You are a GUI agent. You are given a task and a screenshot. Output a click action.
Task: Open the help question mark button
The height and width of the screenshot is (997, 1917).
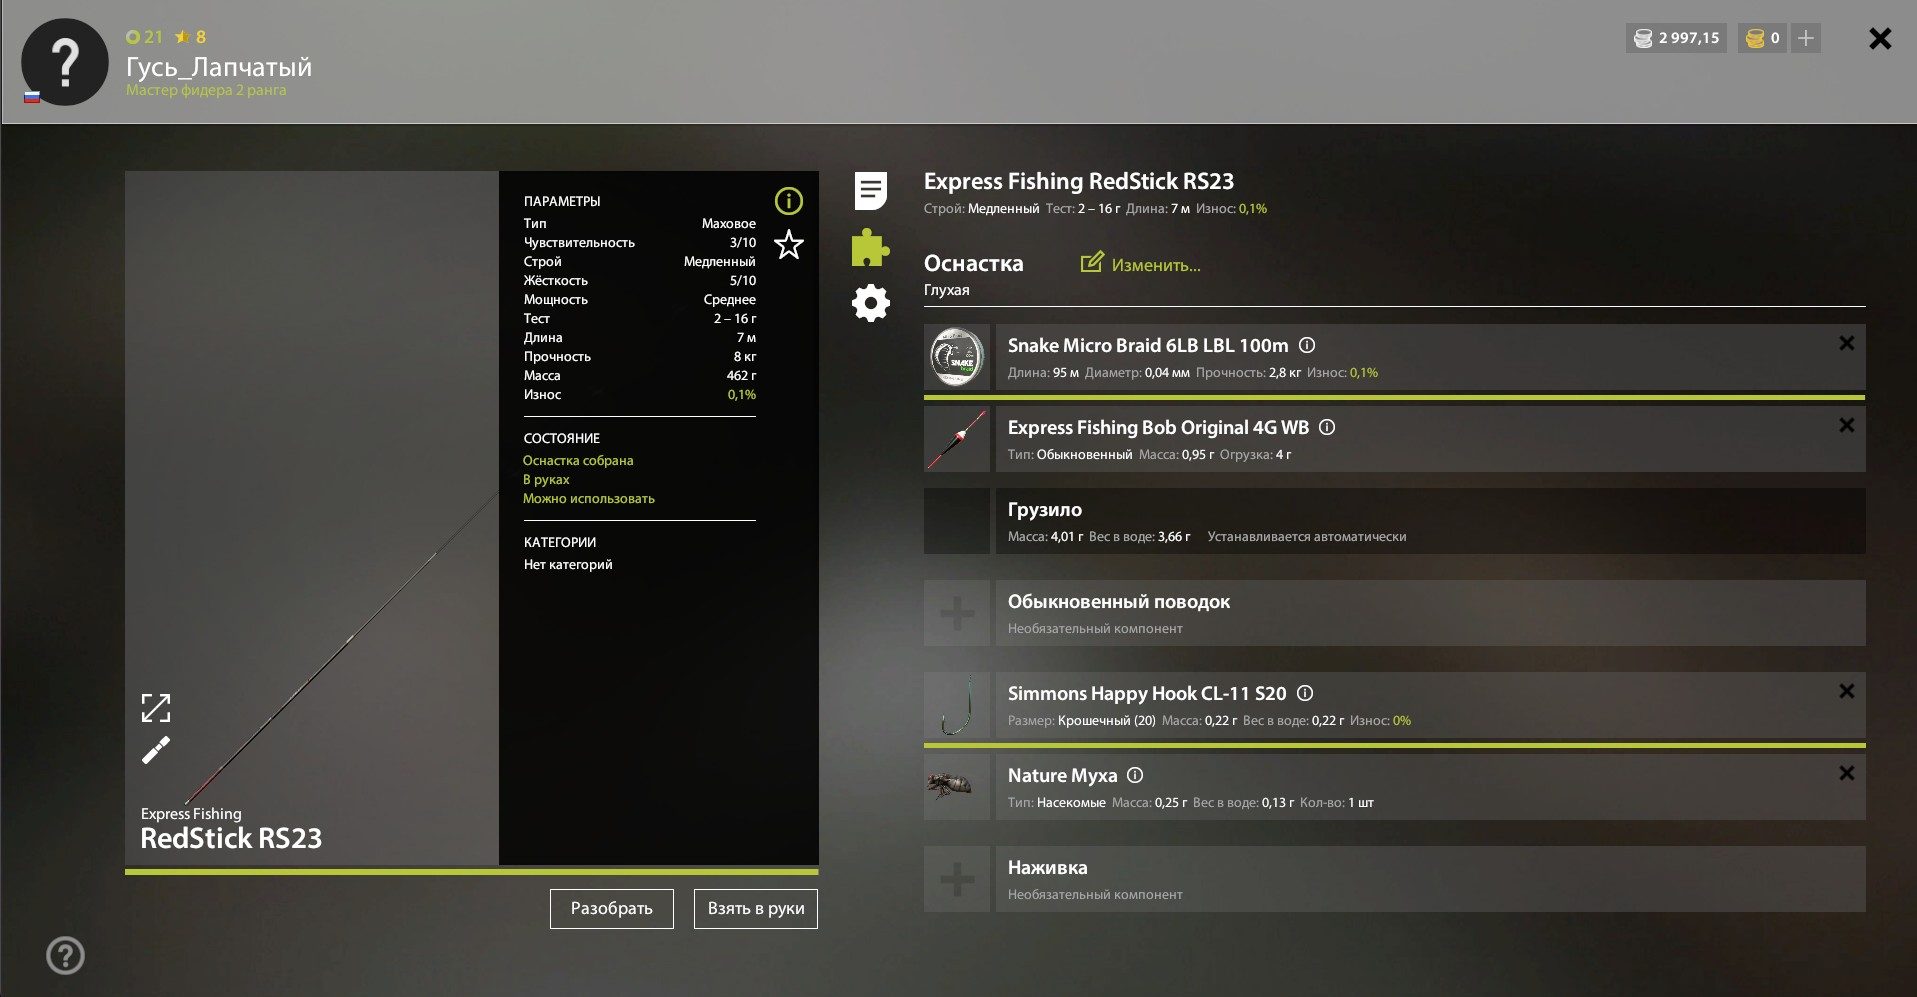[x=66, y=955]
